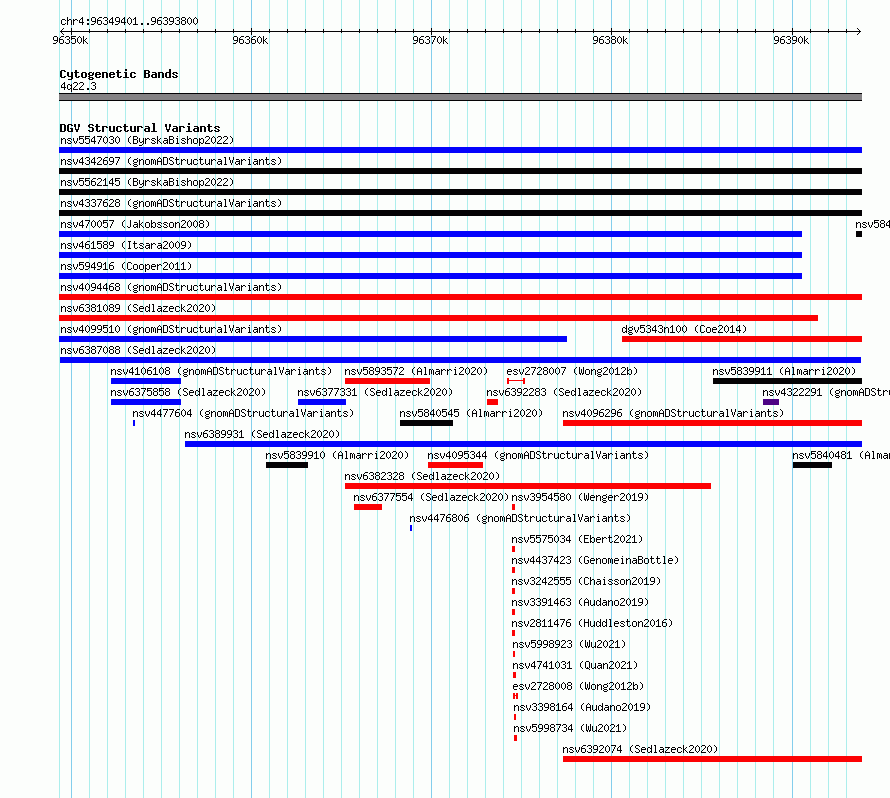Click the blue bar under nsv5547030
Viewport: 890px width, 798px height.
click(460, 150)
